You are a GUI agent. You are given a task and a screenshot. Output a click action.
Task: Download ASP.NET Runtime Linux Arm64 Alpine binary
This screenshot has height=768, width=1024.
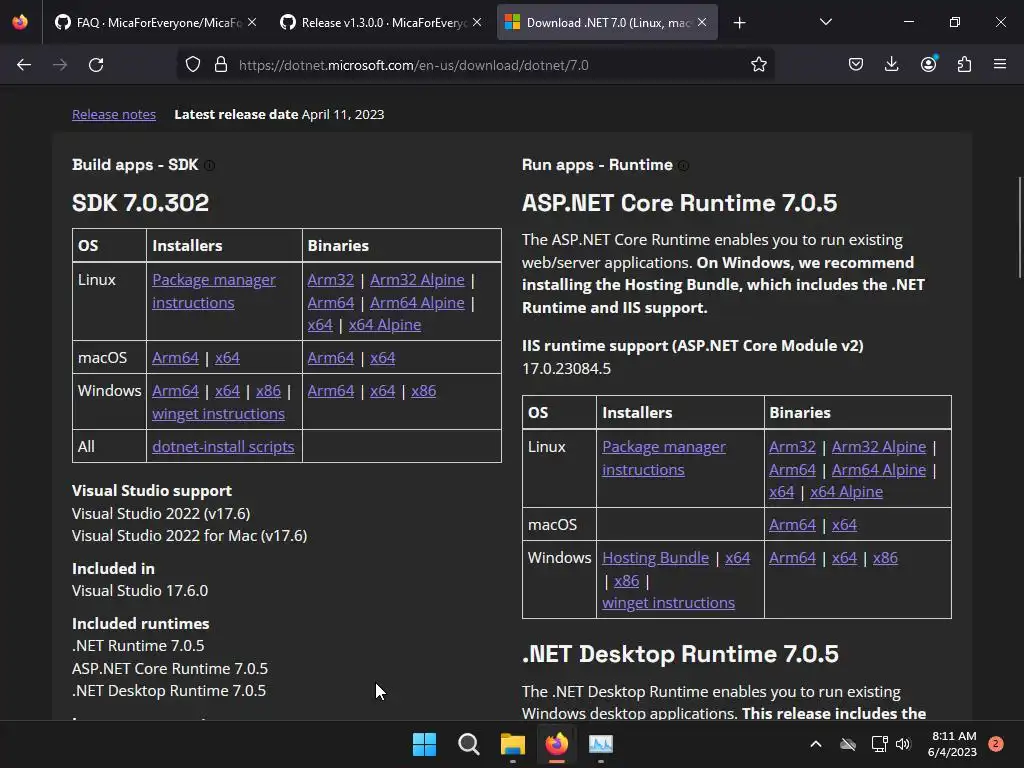[879, 470]
